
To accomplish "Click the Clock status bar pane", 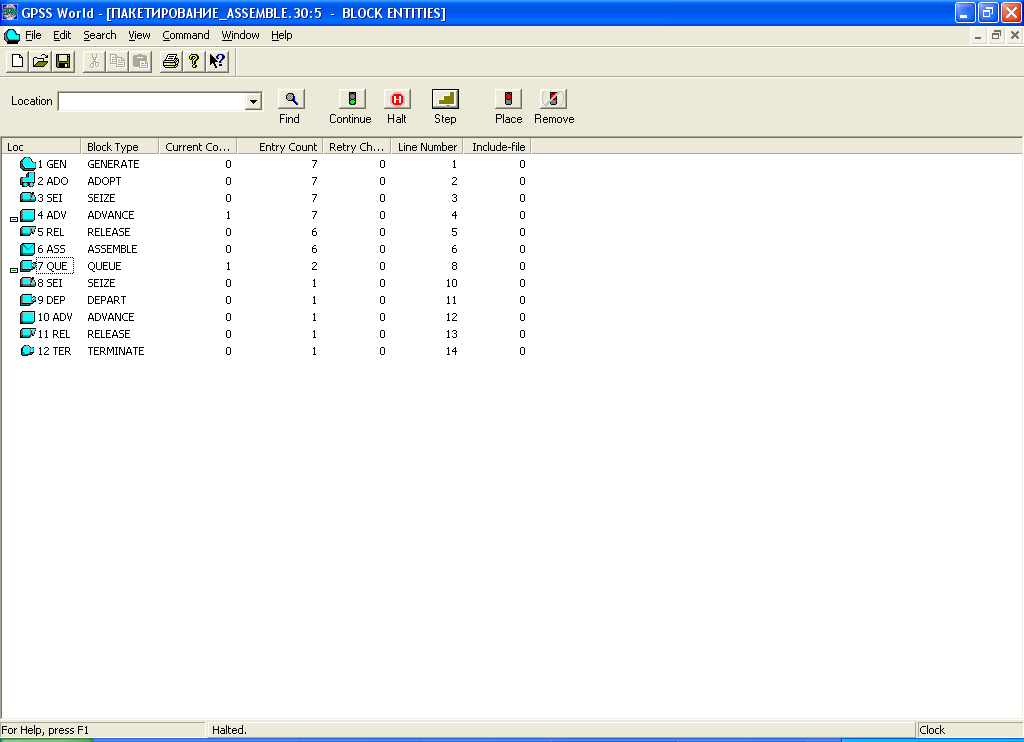I will [x=970, y=730].
